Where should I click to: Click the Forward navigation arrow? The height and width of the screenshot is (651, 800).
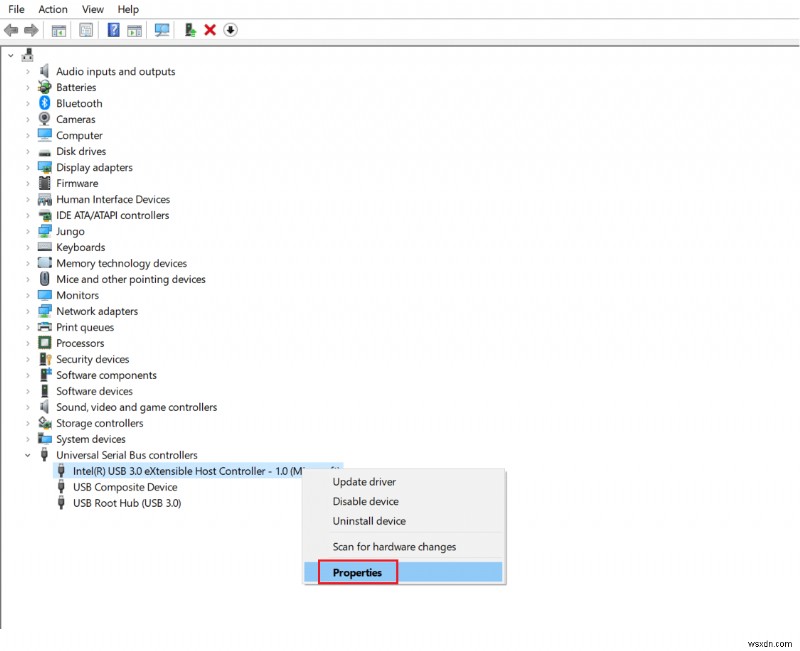click(x=31, y=30)
